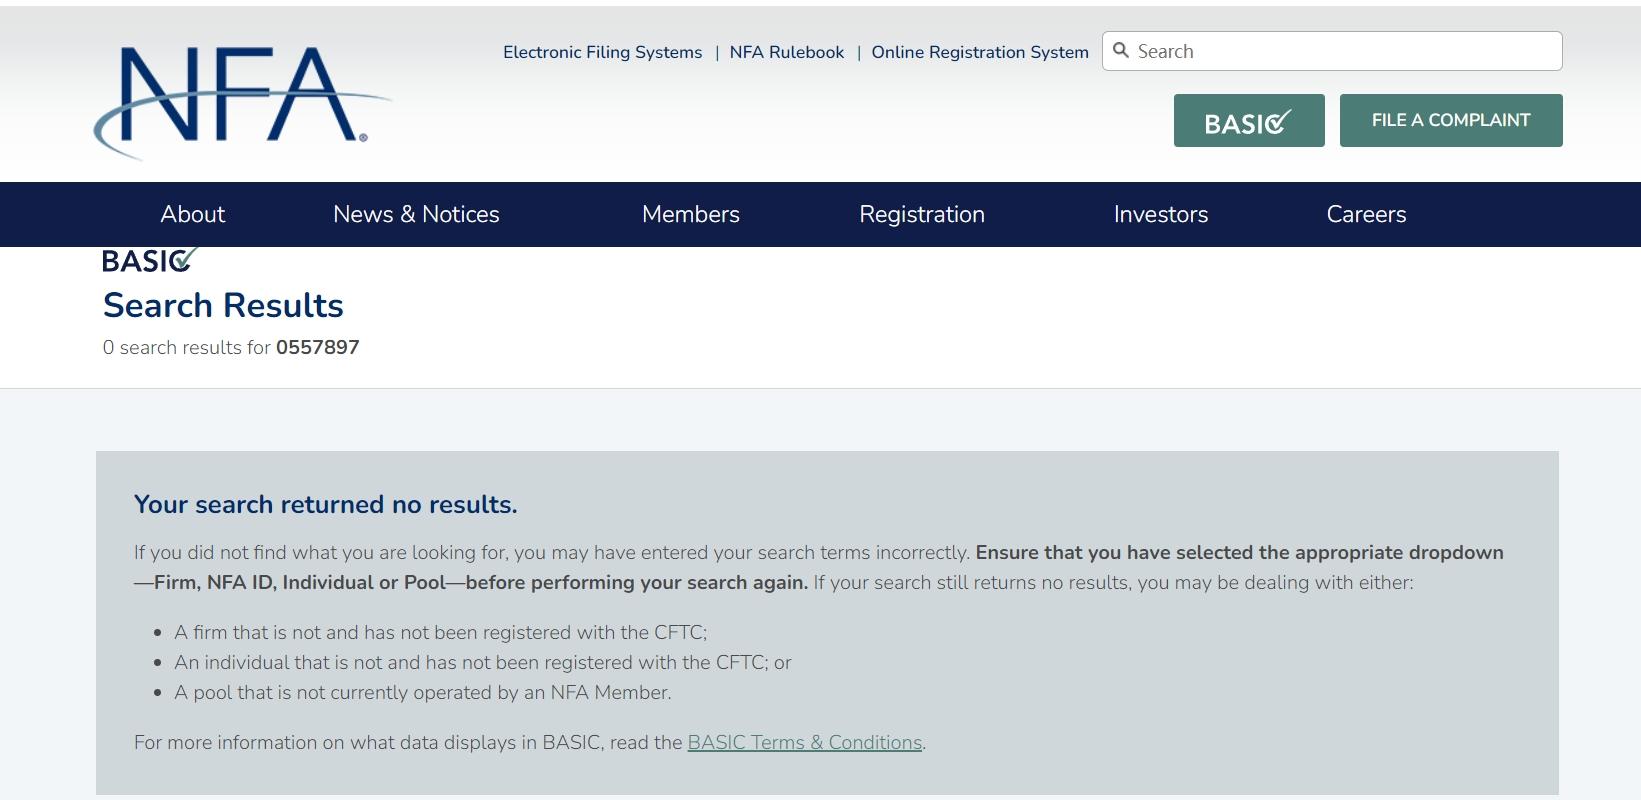The height and width of the screenshot is (800, 1641).
Task: Open the Careers menu
Action: tap(1366, 214)
